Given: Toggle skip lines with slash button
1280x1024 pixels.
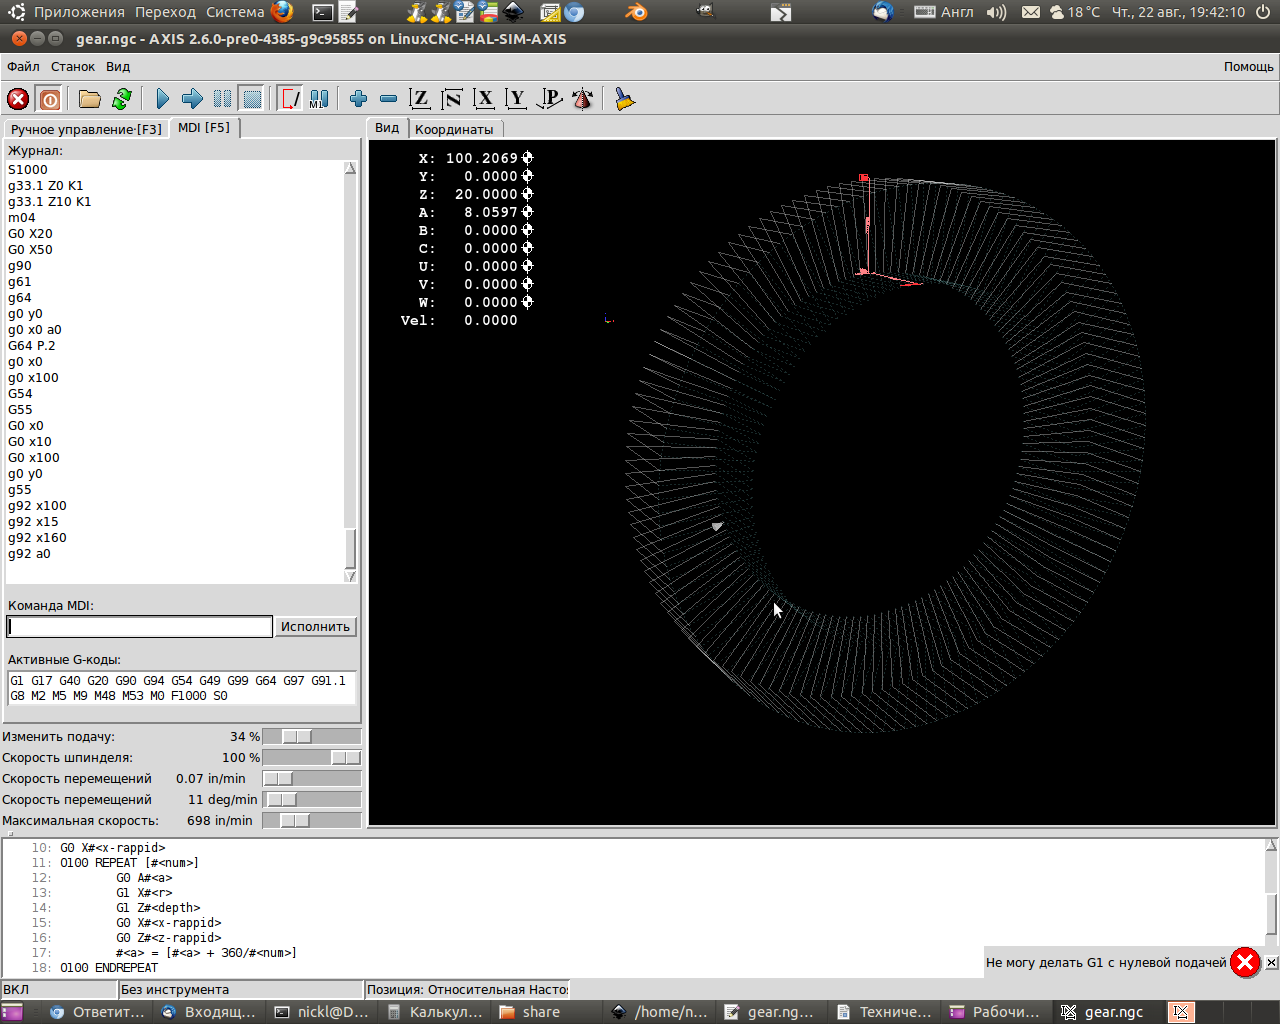Looking at the screenshot, I should tap(289, 99).
